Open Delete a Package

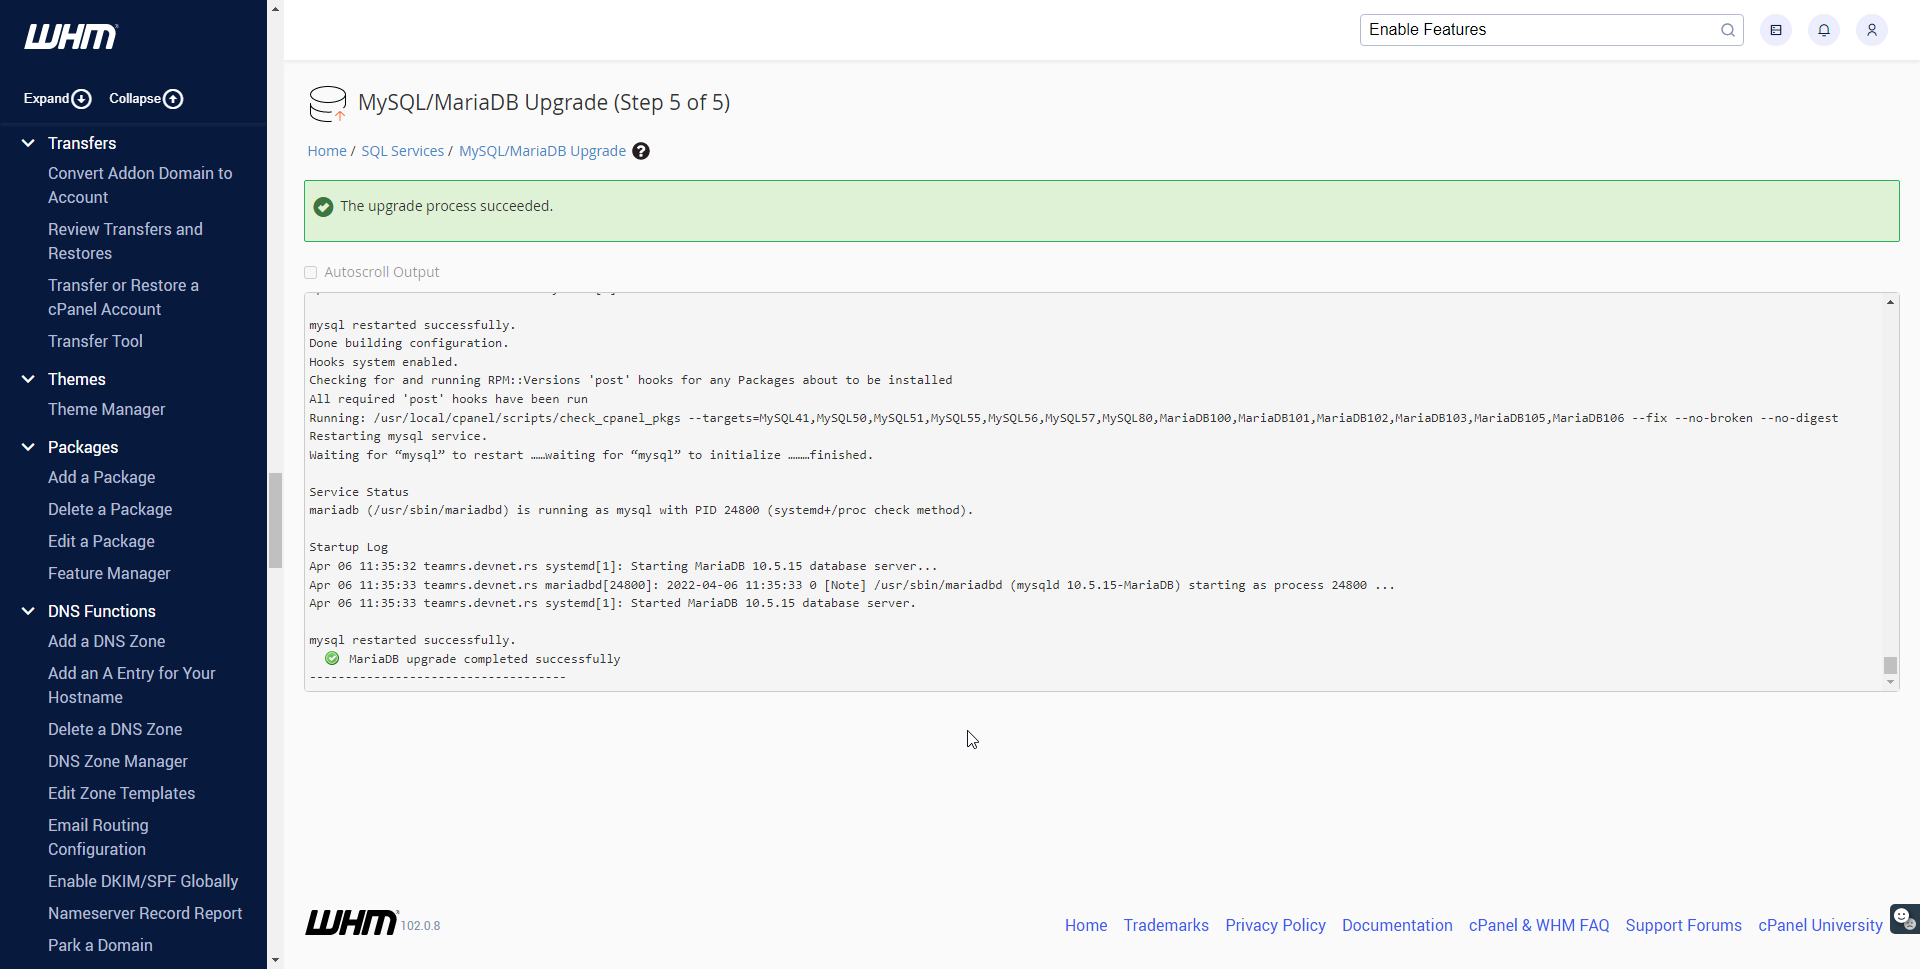pos(110,509)
